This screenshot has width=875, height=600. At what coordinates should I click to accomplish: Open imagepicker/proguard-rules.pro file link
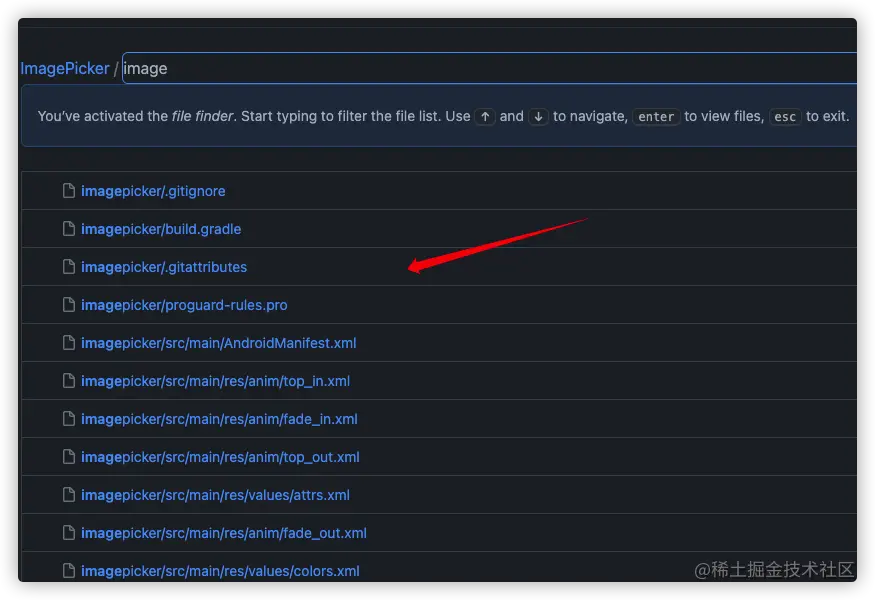pos(184,305)
